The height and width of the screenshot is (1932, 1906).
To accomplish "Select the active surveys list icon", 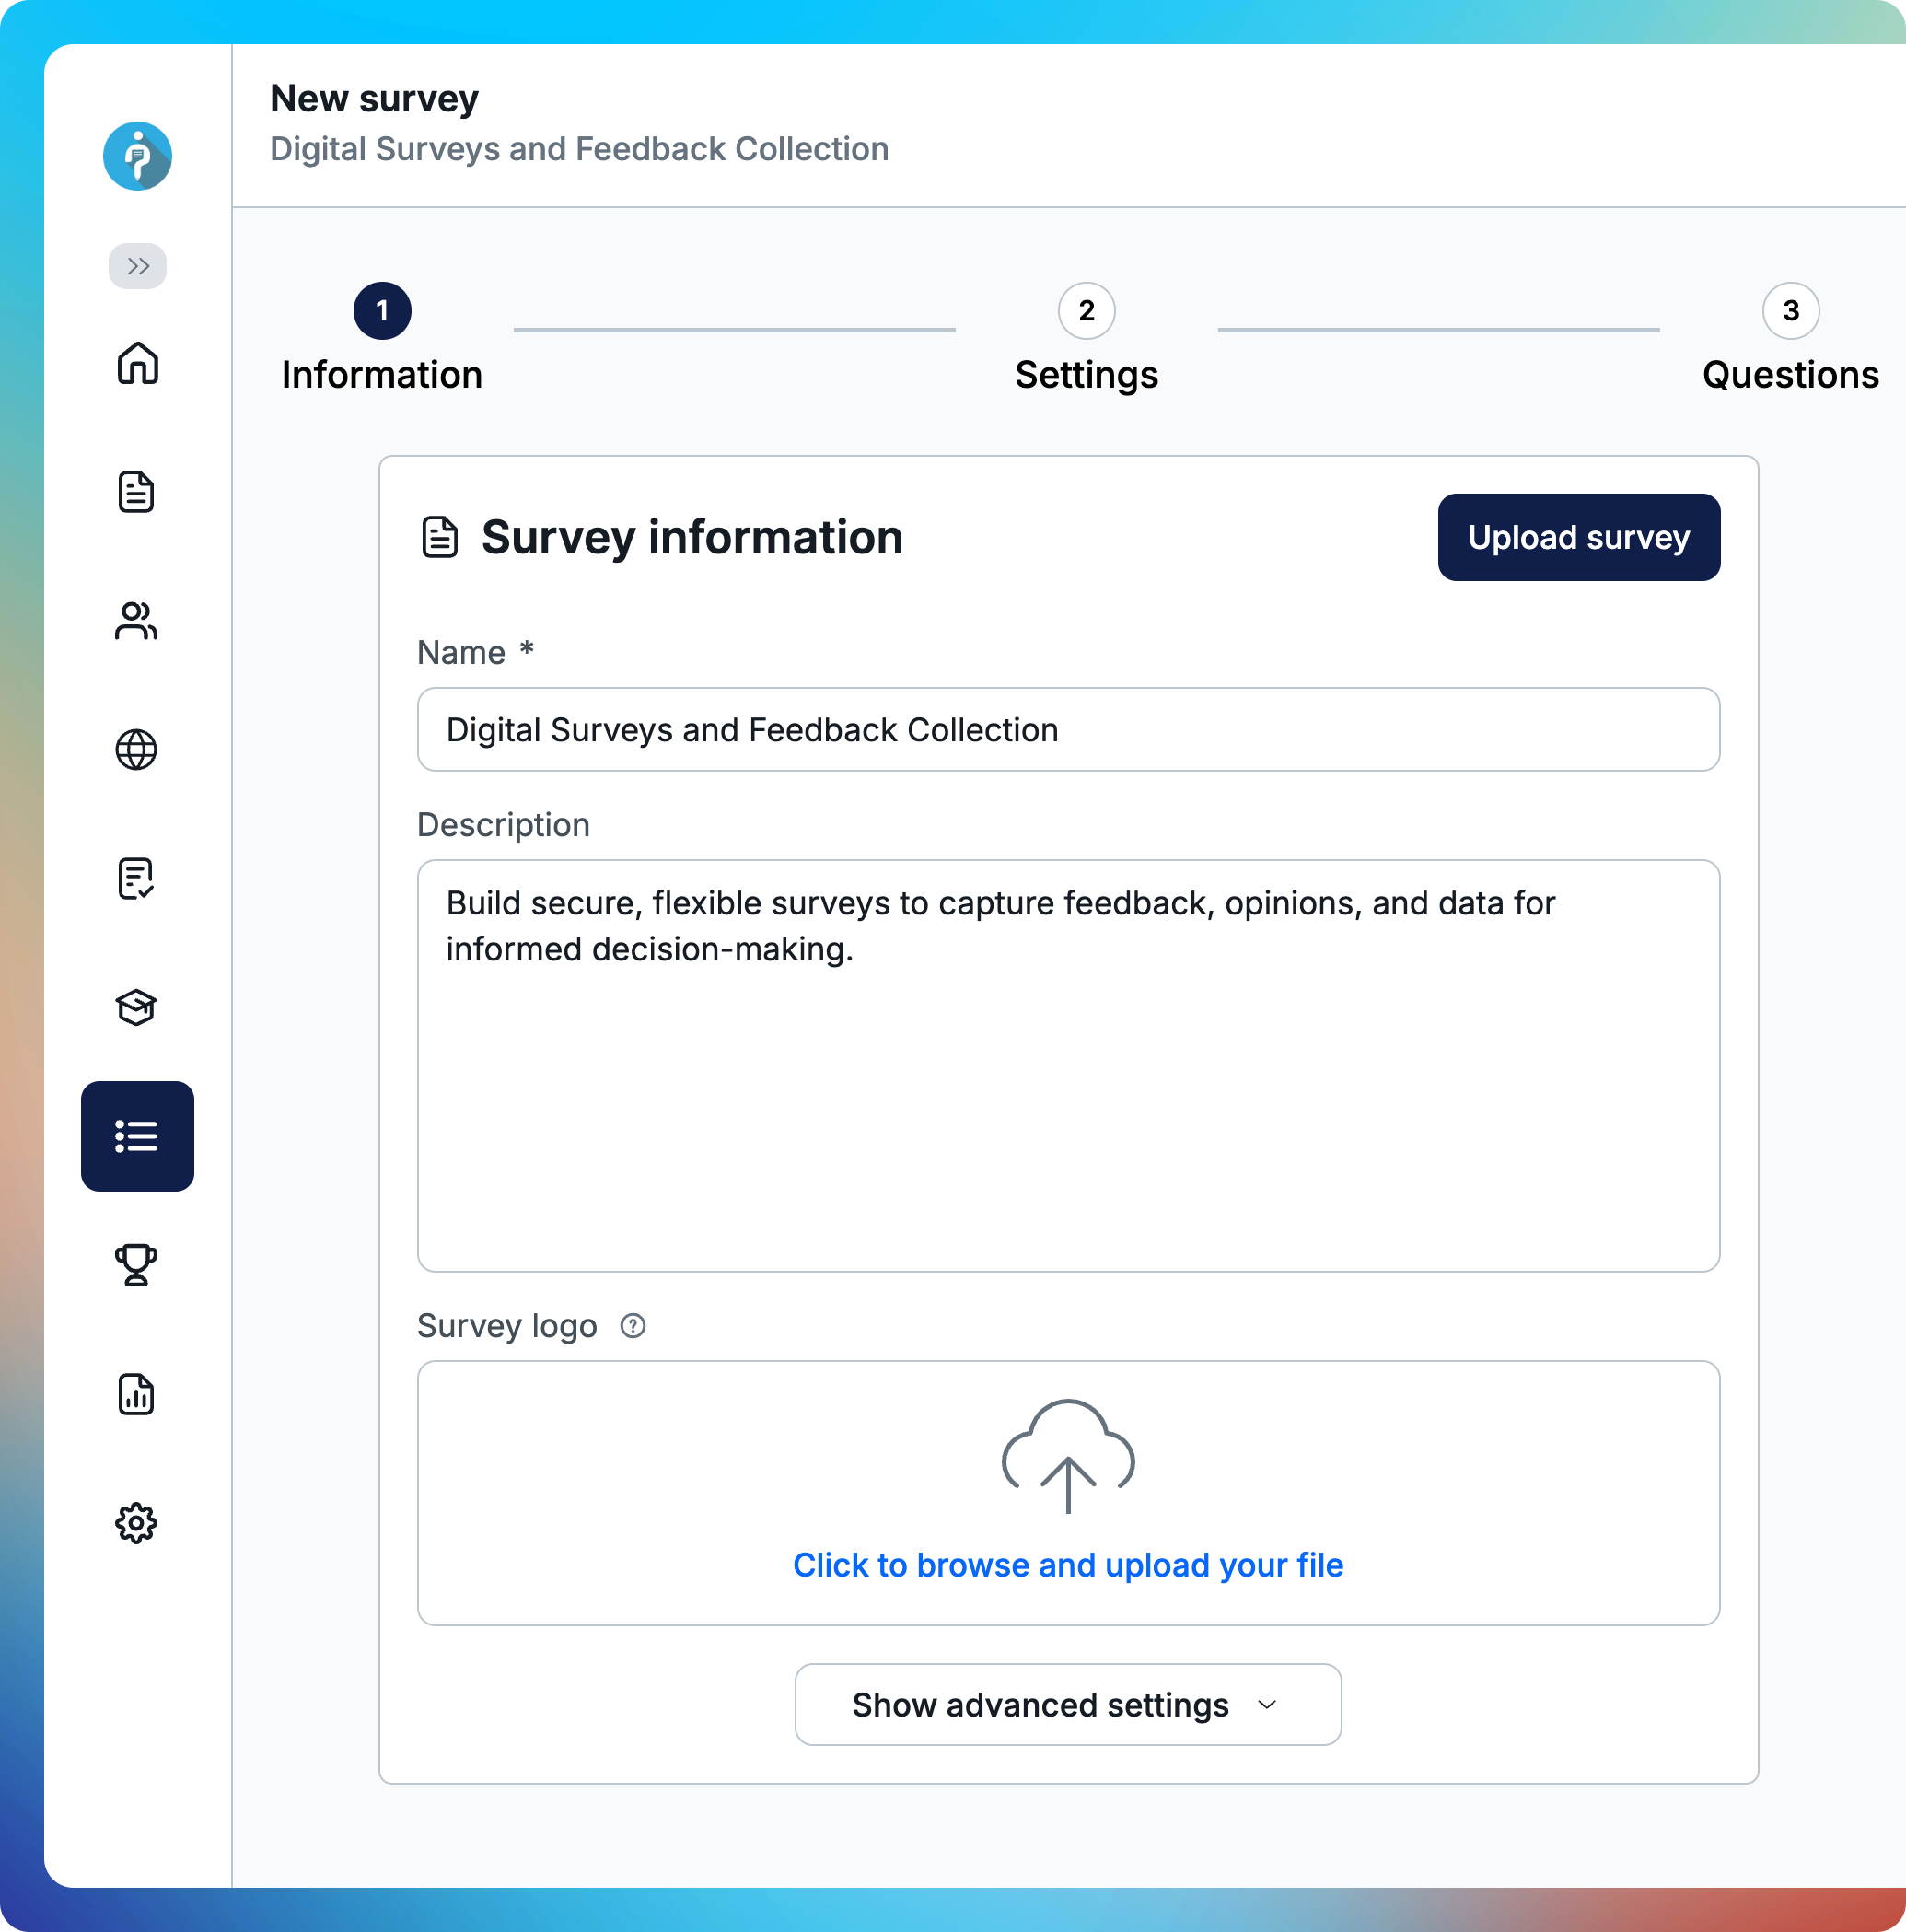I will click(137, 1136).
